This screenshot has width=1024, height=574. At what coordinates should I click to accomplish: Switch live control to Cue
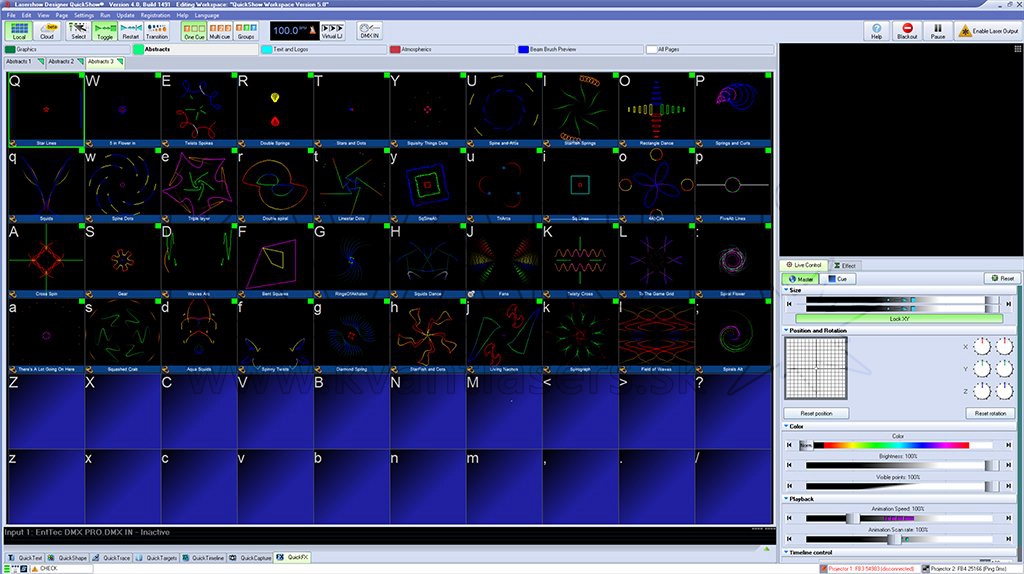coord(837,279)
